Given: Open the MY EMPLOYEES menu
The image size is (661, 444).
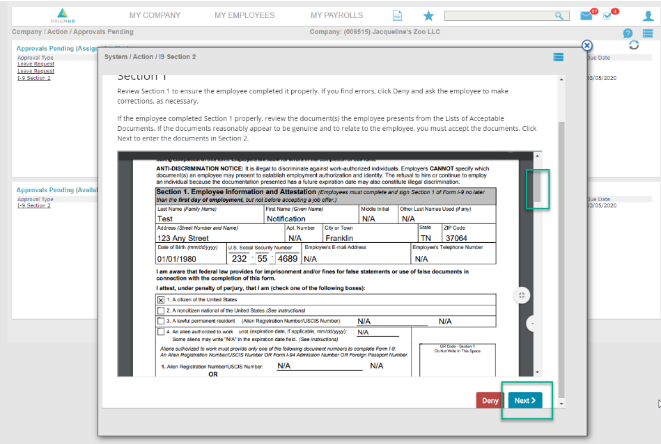Looking at the screenshot, I should pyautogui.click(x=245, y=15).
